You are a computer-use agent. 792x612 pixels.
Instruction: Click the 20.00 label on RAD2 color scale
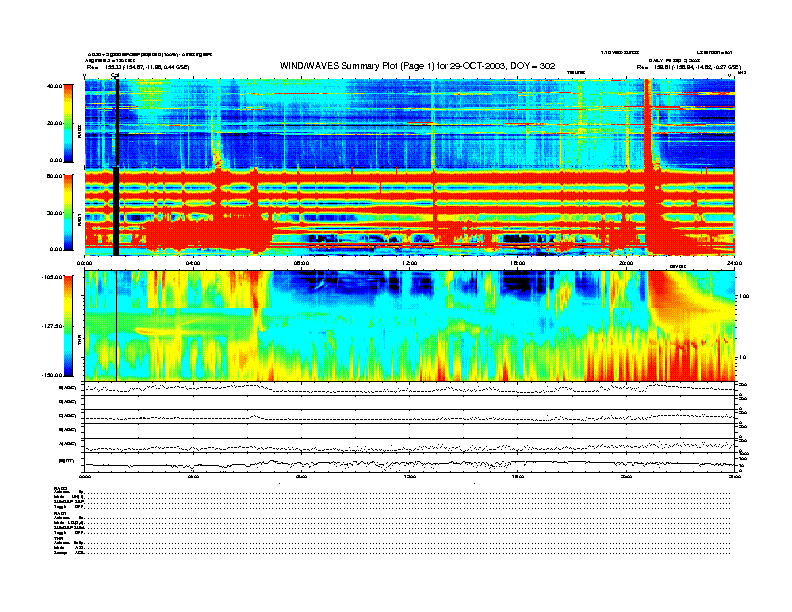point(54,123)
